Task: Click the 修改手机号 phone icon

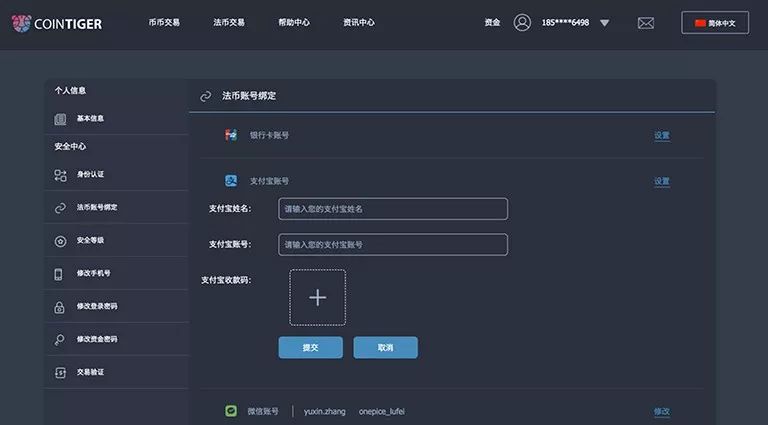Action: [58, 274]
